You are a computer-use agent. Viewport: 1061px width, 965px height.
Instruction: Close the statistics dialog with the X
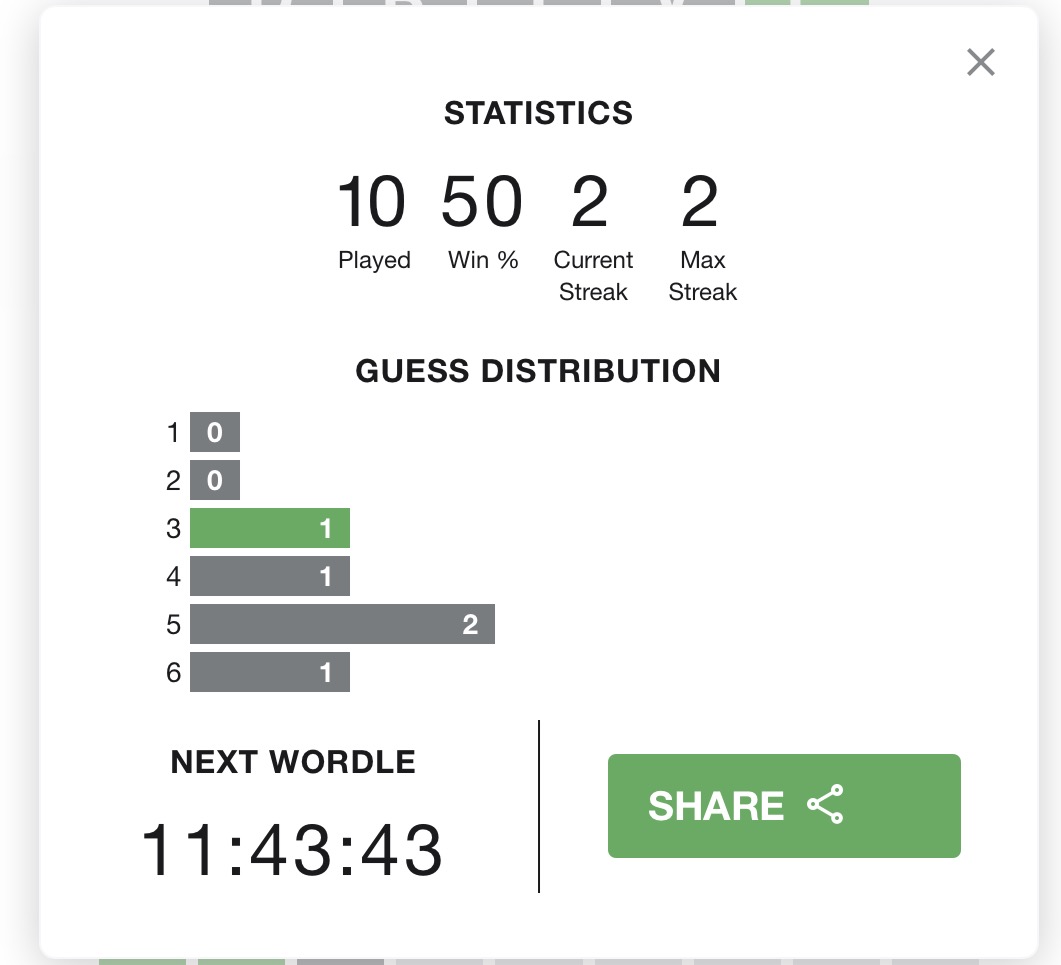(x=980, y=62)
